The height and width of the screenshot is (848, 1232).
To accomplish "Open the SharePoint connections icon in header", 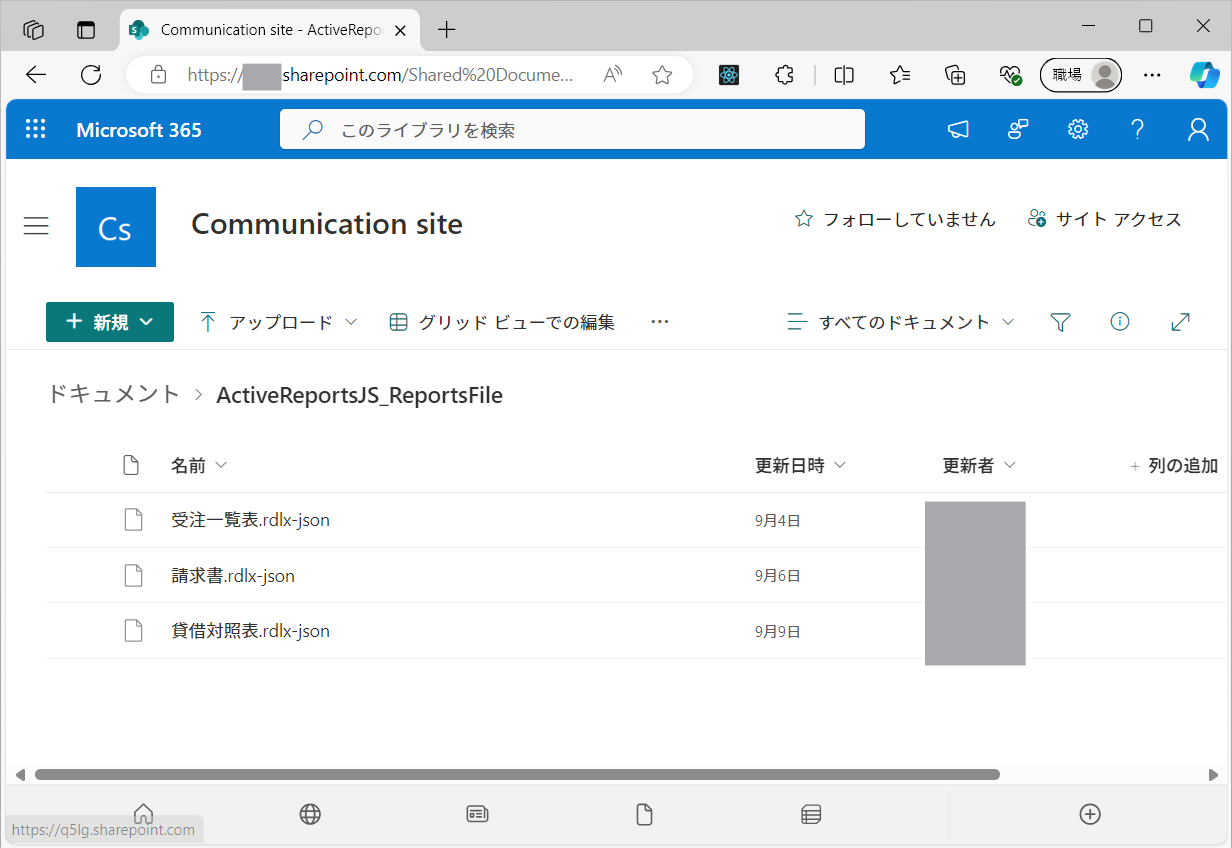I will click(x=1018, y=129).
